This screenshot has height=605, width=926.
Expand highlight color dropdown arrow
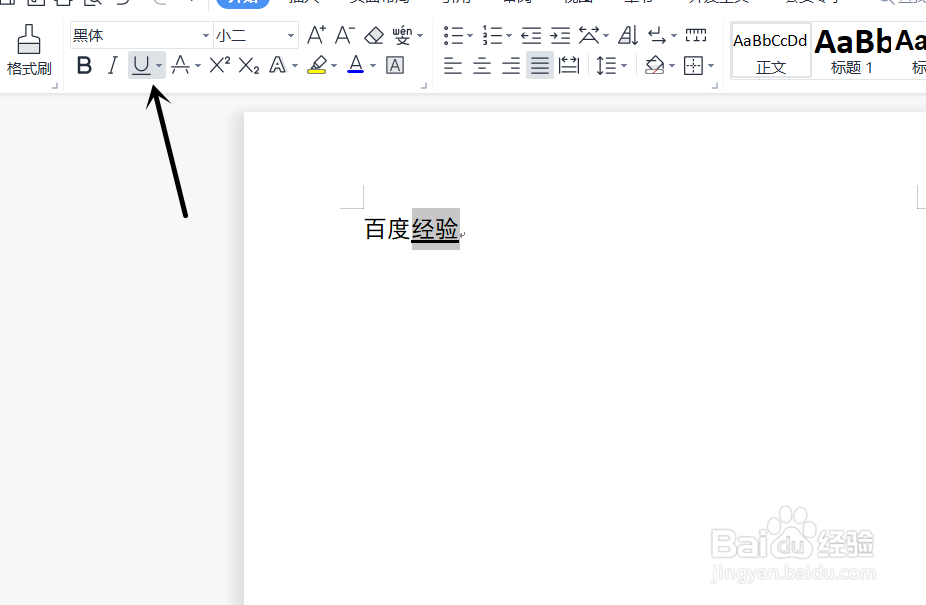click(x=334, y=66)
